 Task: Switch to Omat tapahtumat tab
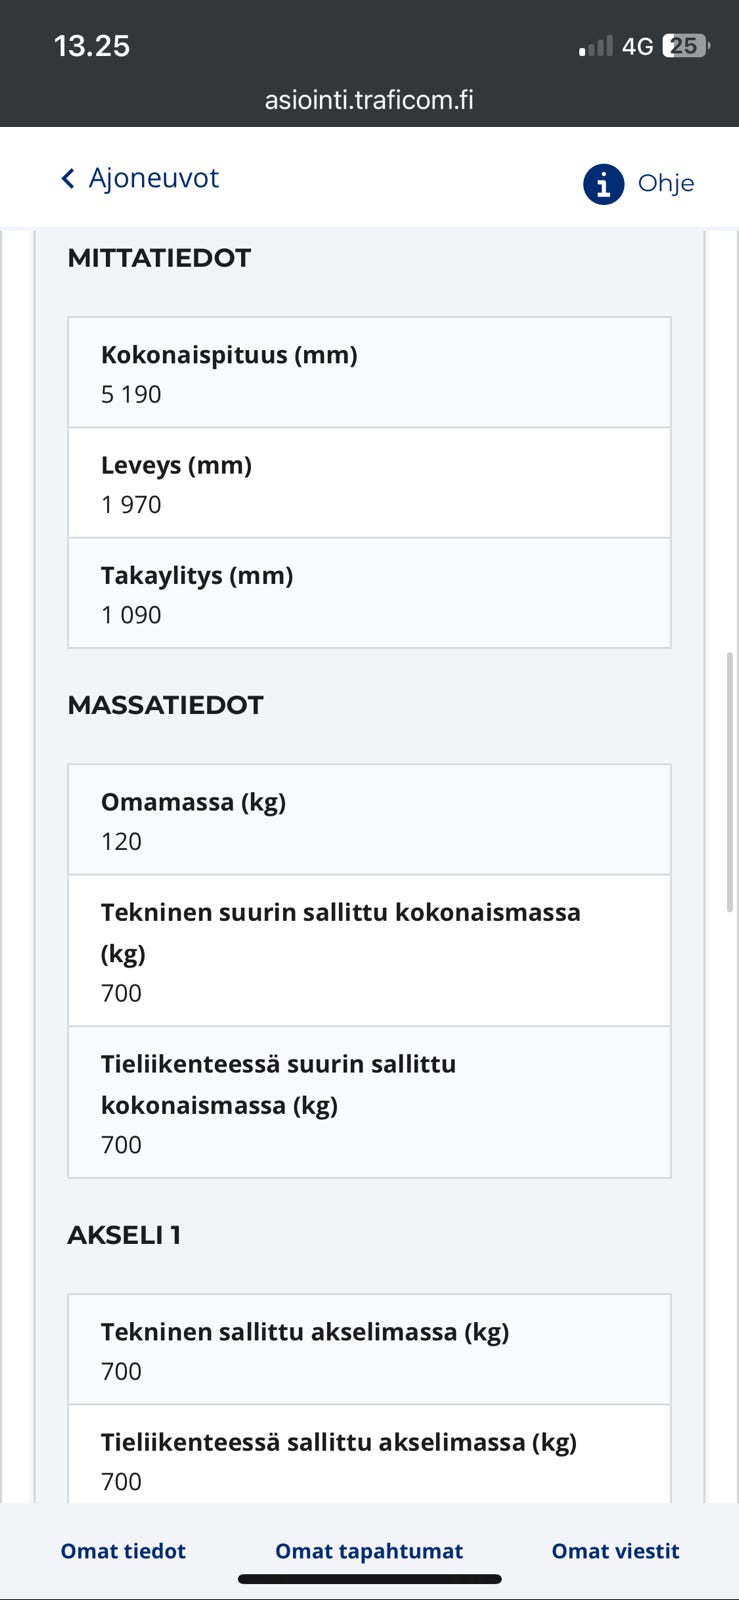click(369, 1551)
